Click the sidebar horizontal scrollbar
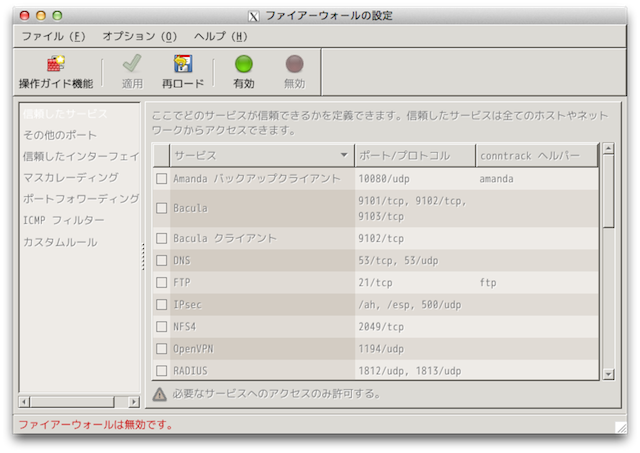This screenshot has height=453, width=640. (x=80, y=401)
